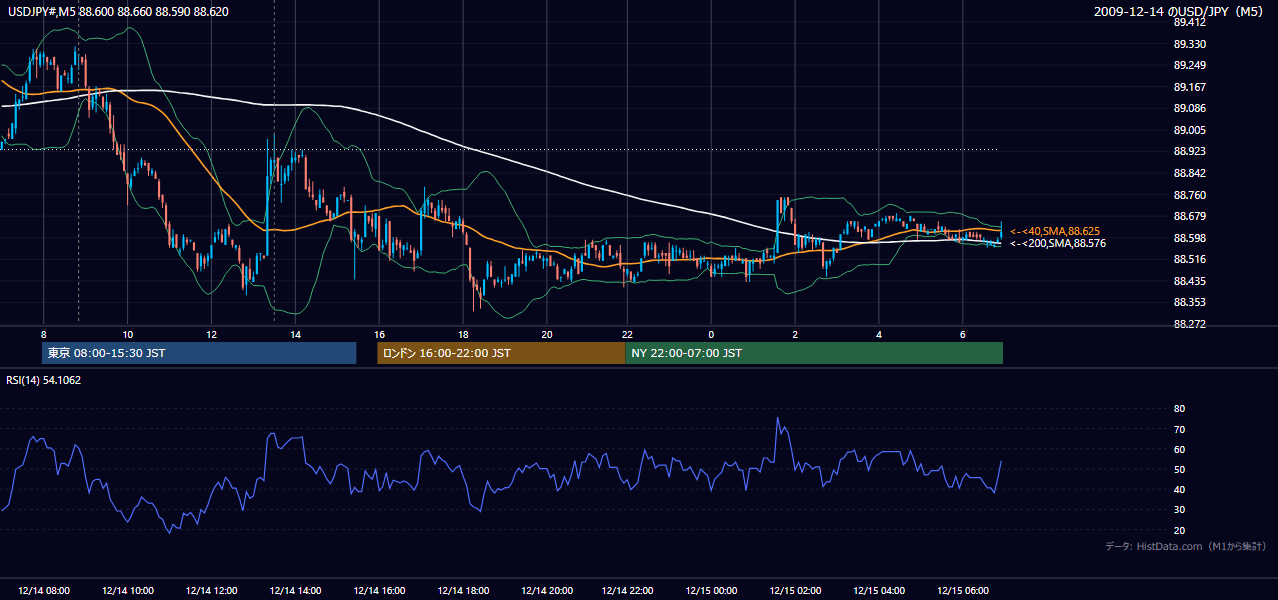1278x600 pixels.
Task: Click hour label 22 under the price chart
Action: (628, 334)
